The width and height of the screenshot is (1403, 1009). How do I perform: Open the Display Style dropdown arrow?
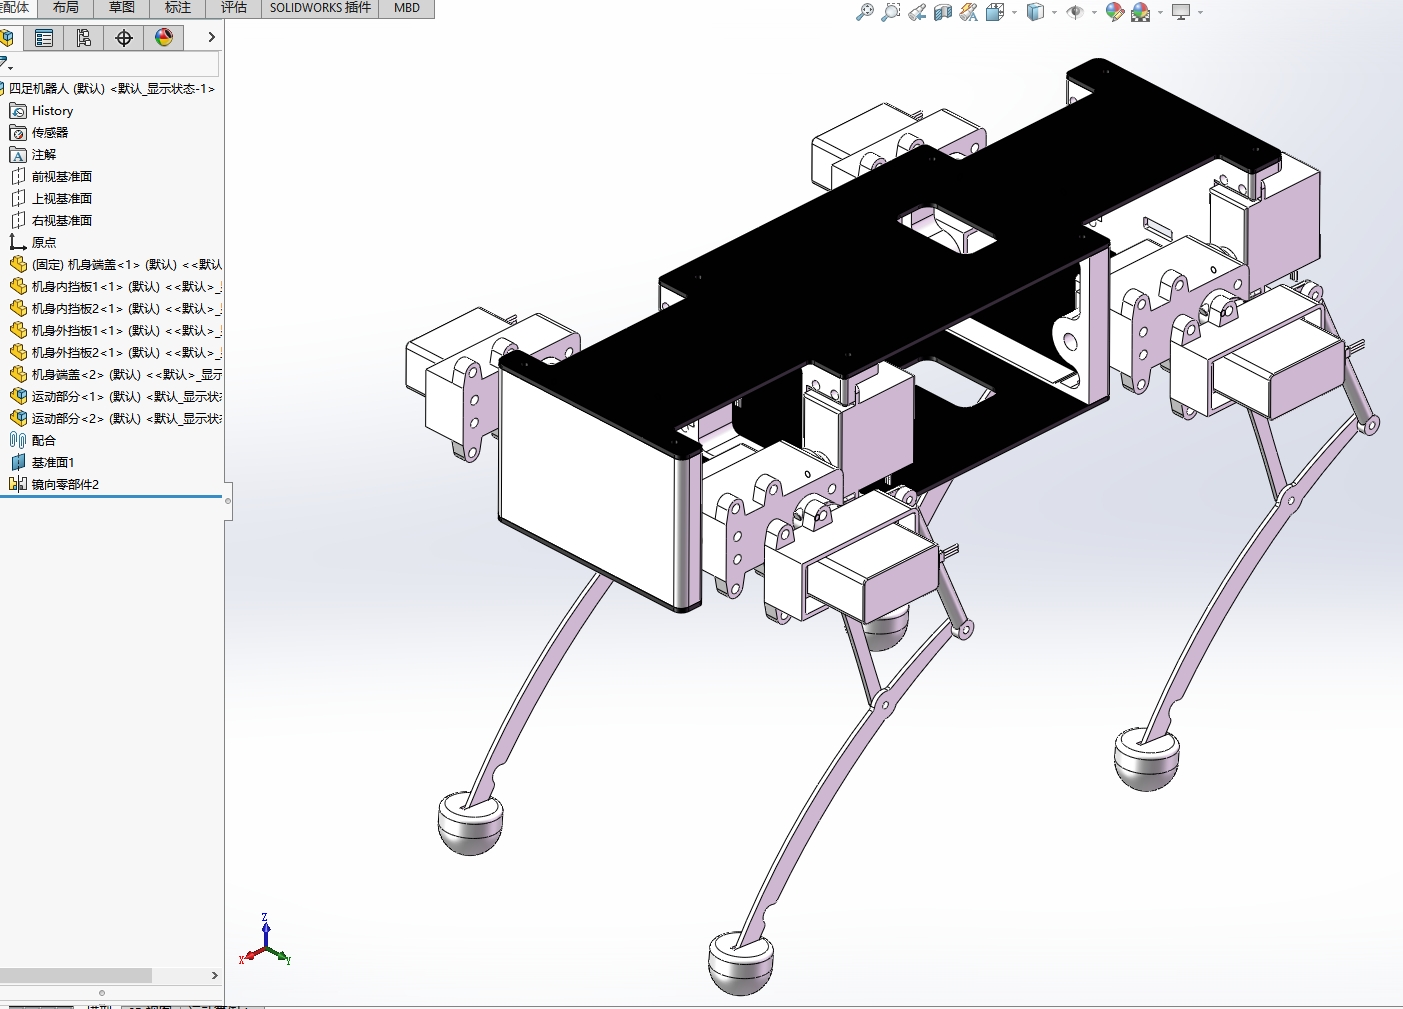[1054, 13]
